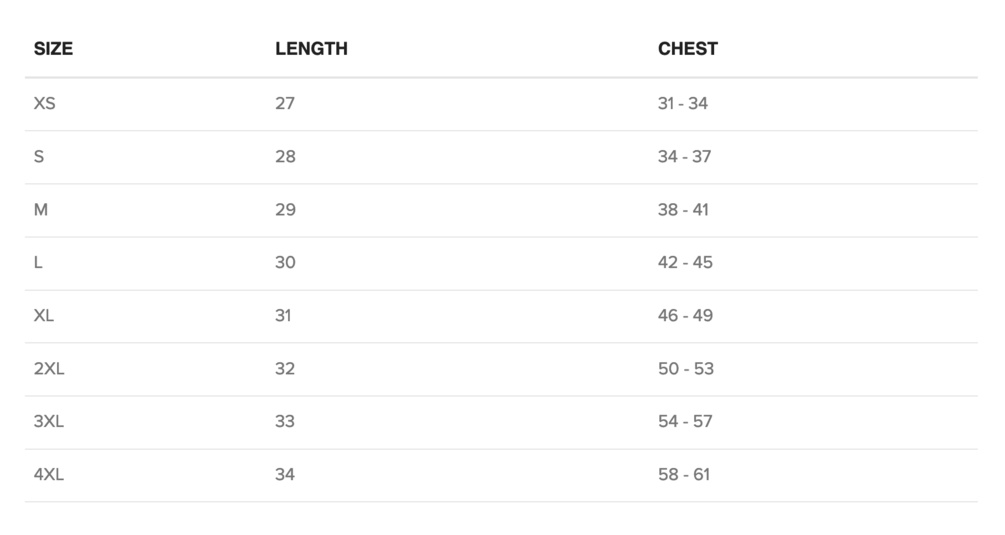The image size is (1005, 535).
Task: Select the 4XL size cell
Action: [49, 474]
